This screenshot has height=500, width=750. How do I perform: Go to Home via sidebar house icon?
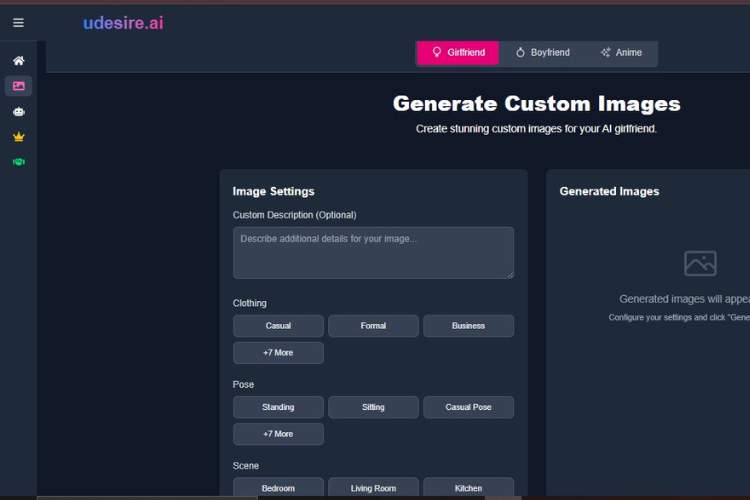pos(18,61)
